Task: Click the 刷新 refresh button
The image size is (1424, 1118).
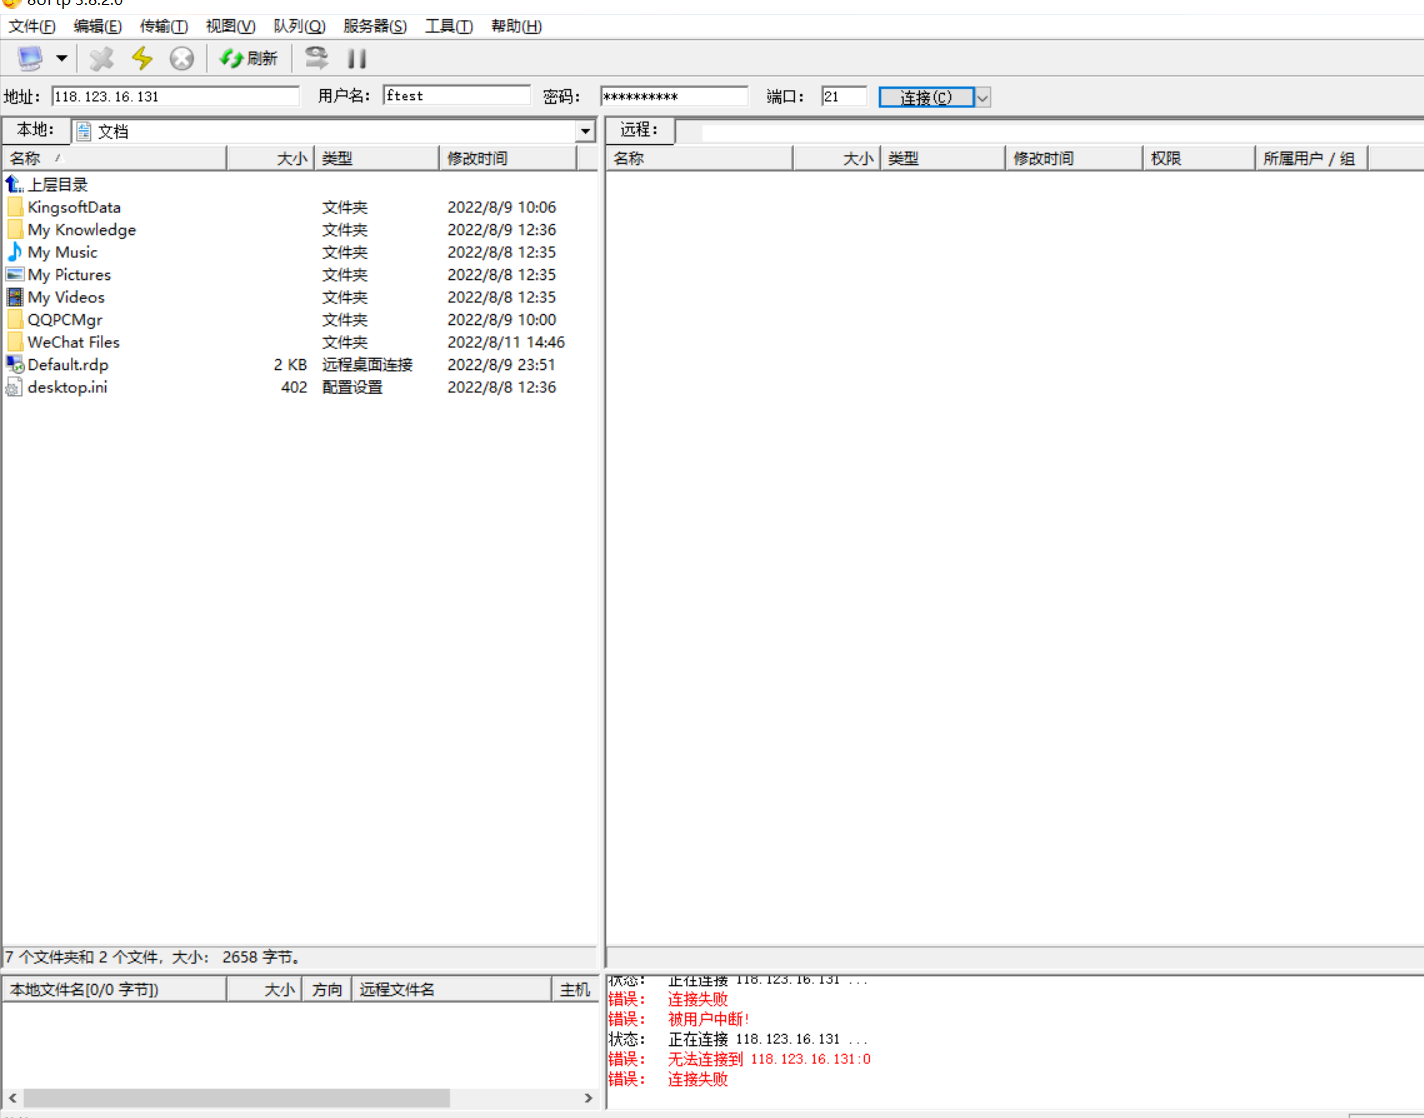Action: [249, 59]
